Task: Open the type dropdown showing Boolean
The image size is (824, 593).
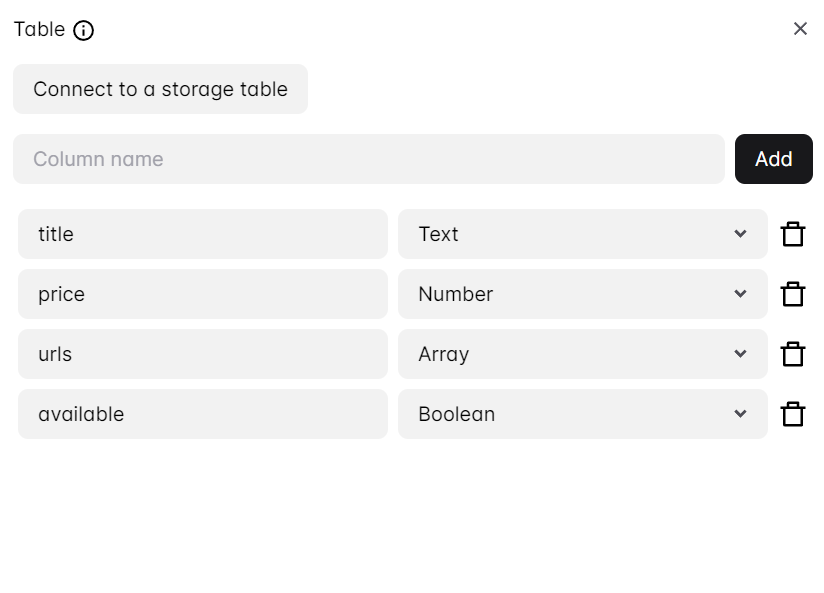Action: click(582, 414)
